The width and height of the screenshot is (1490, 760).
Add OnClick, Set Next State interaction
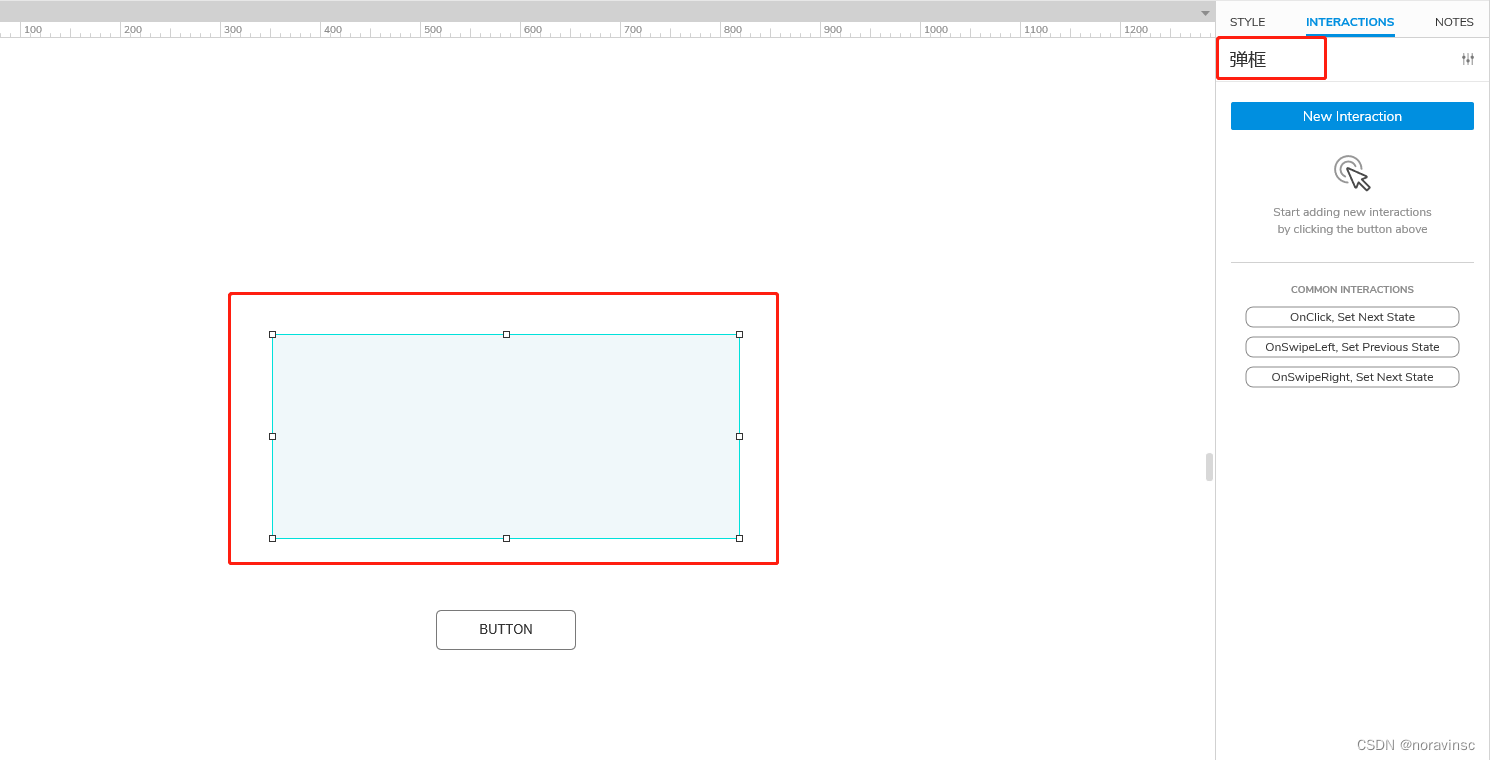tap(1352, 317)
